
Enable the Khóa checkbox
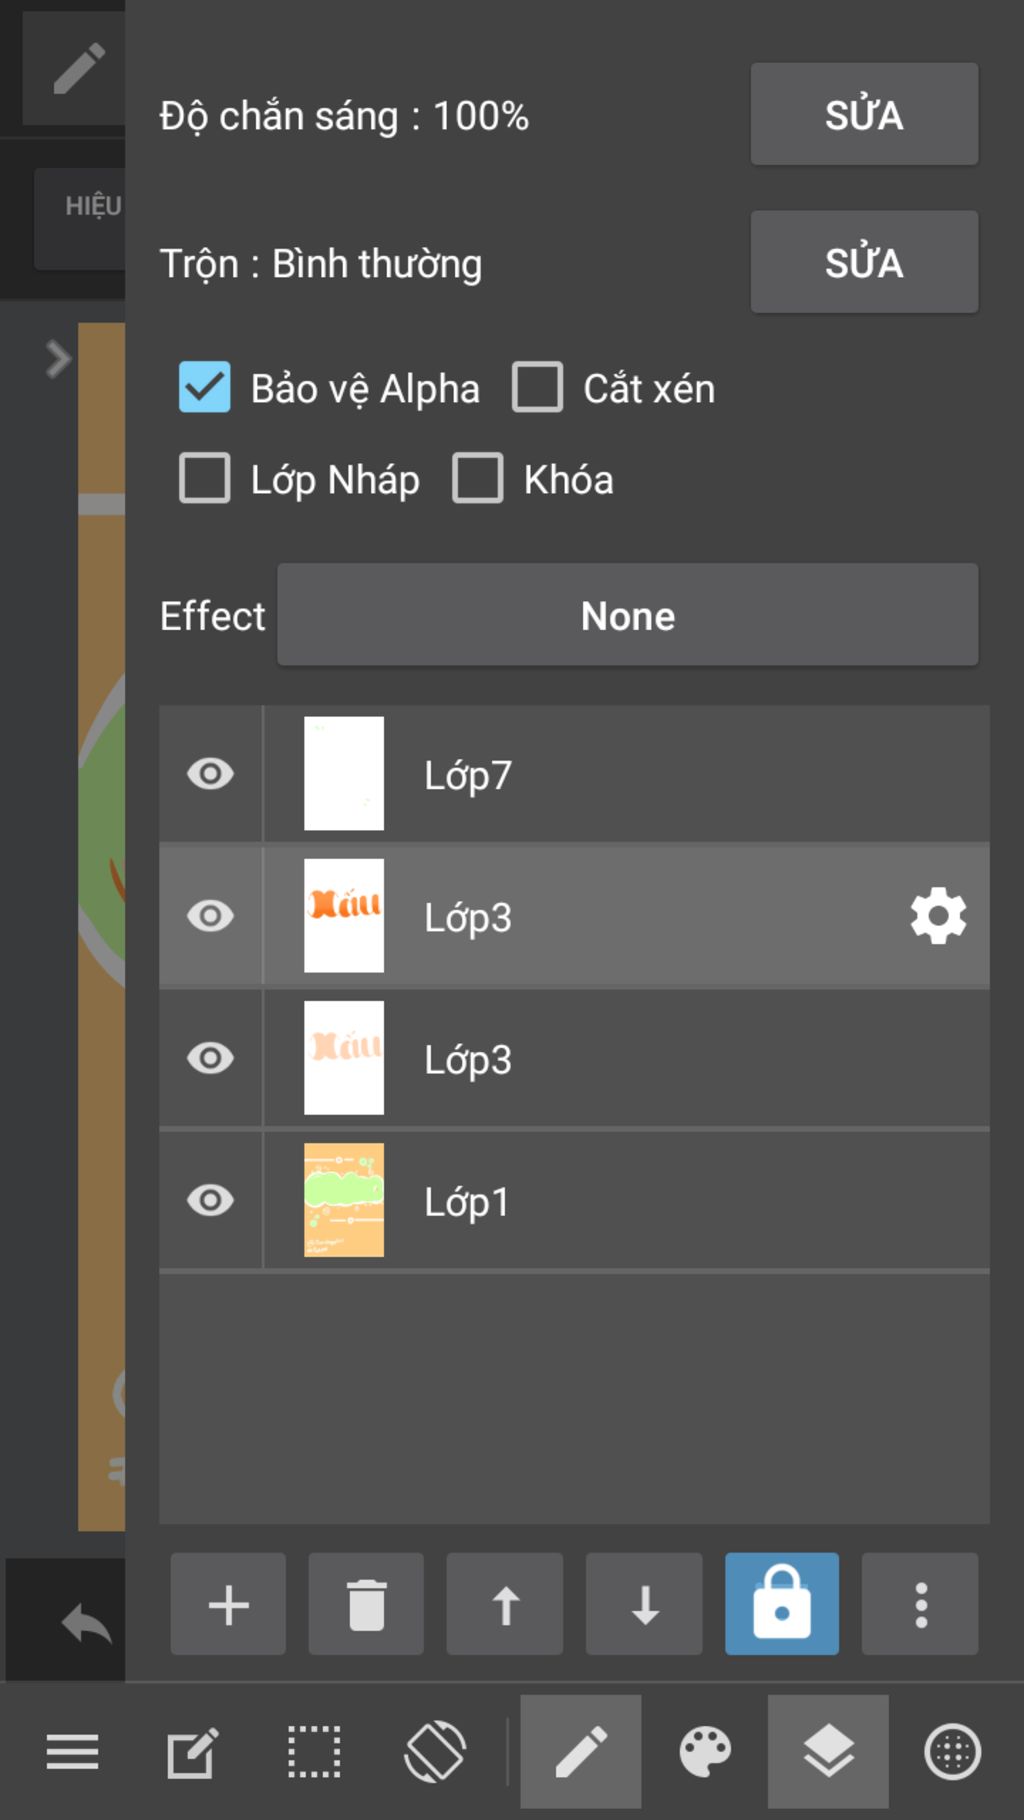point(477,479)
